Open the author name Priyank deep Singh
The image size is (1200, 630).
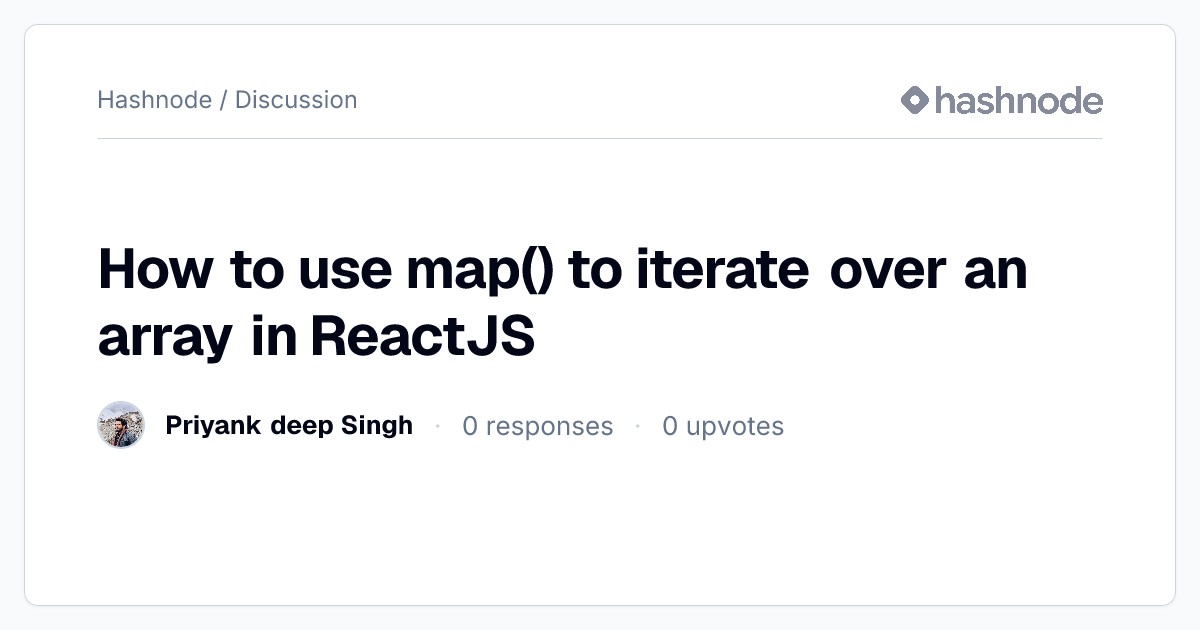point(289,426)
